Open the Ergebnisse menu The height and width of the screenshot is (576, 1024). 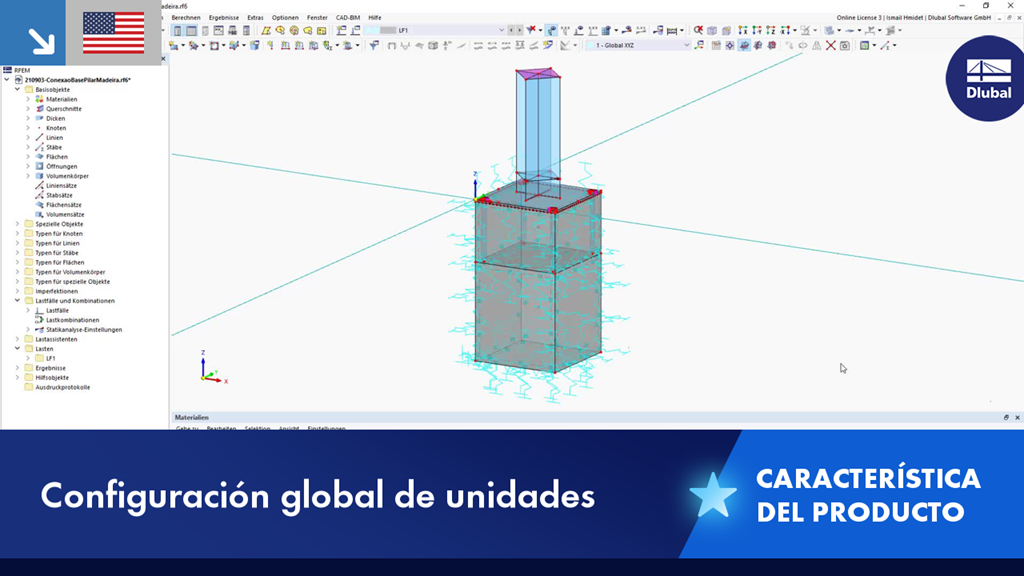tap(223, 18)
